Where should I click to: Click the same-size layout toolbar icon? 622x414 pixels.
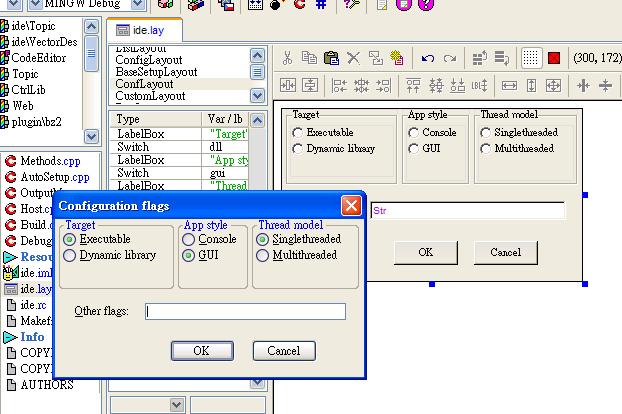[x=555, y=86]
